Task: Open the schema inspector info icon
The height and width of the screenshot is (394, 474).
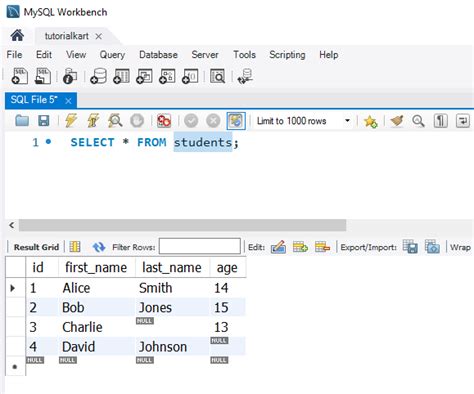Action: (70, 76)
